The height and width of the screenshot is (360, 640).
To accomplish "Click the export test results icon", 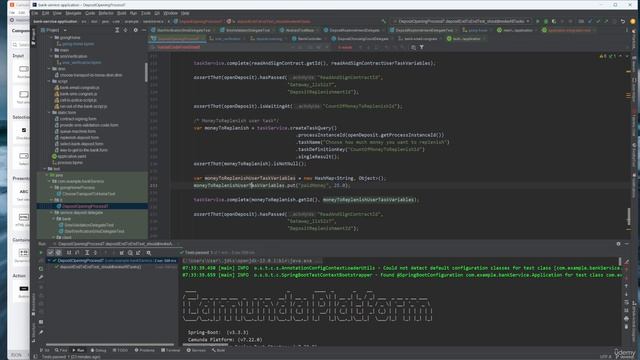I will [x=138, y=253].
